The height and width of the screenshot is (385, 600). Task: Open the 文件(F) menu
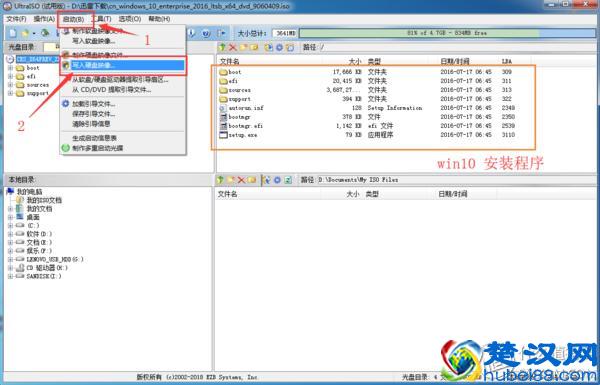click(x=15, y=19)
